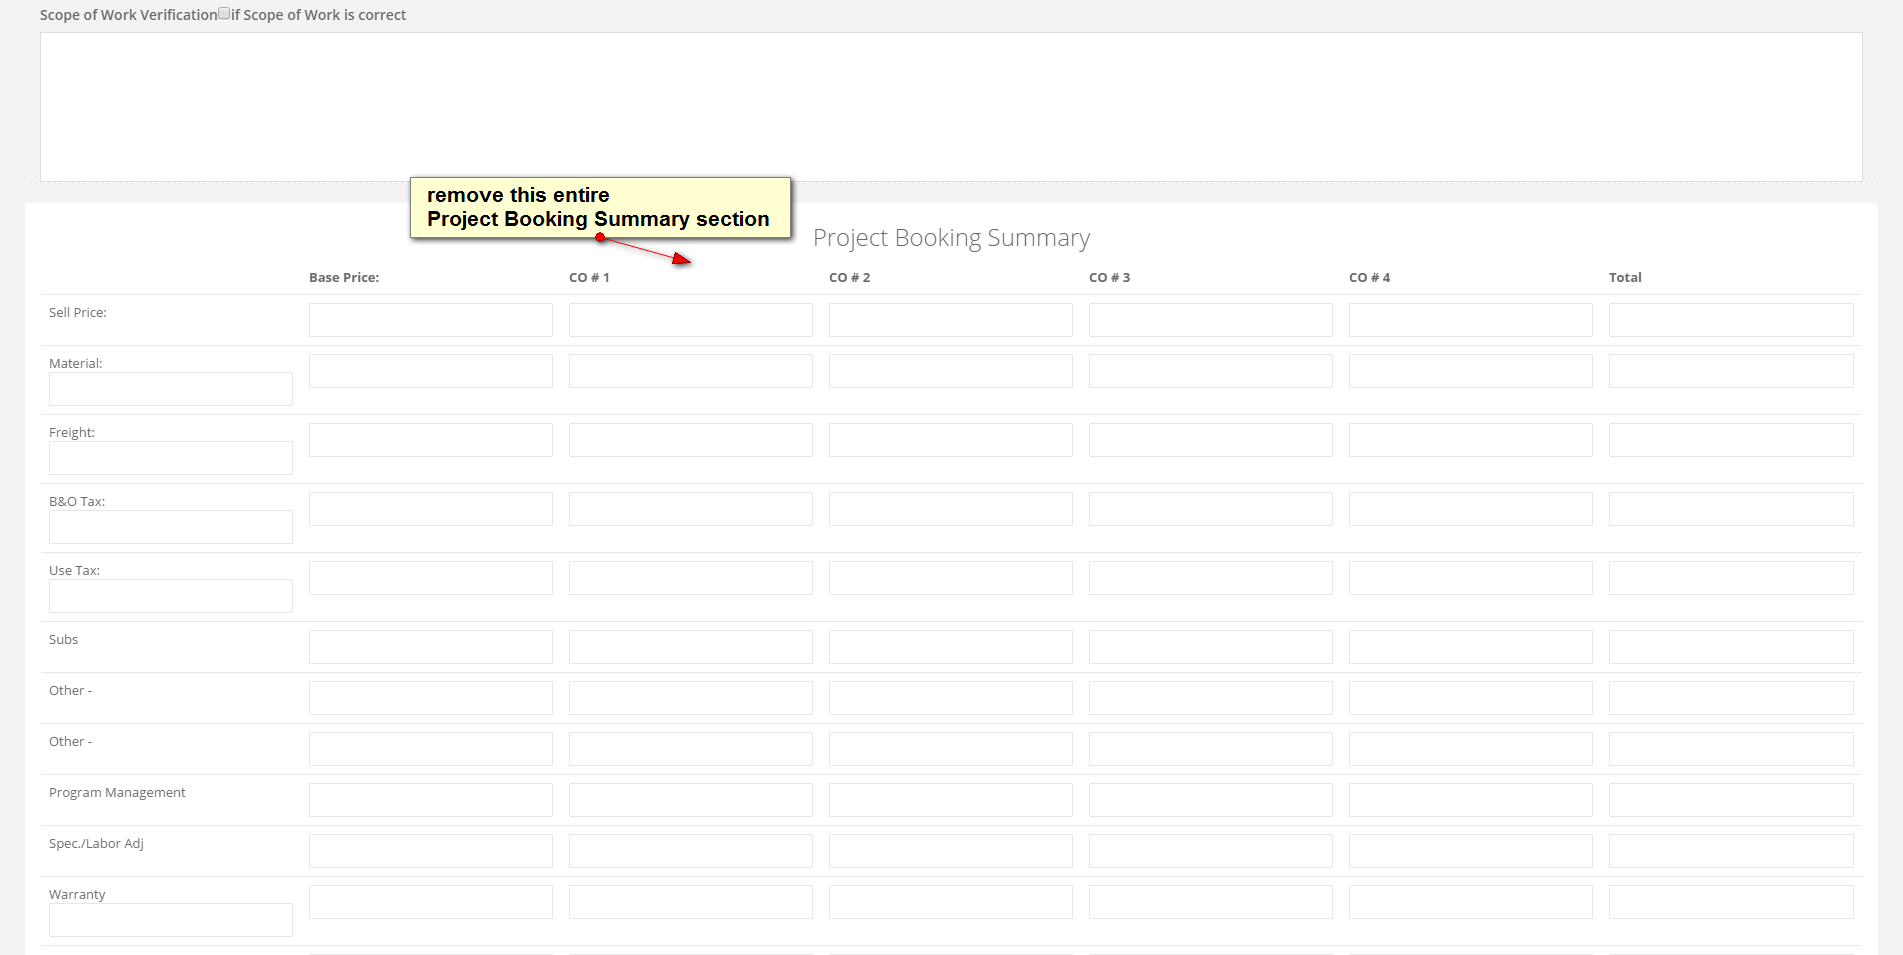
Task: Click the CO # 1 column header
Action: (x=589, y=278)
